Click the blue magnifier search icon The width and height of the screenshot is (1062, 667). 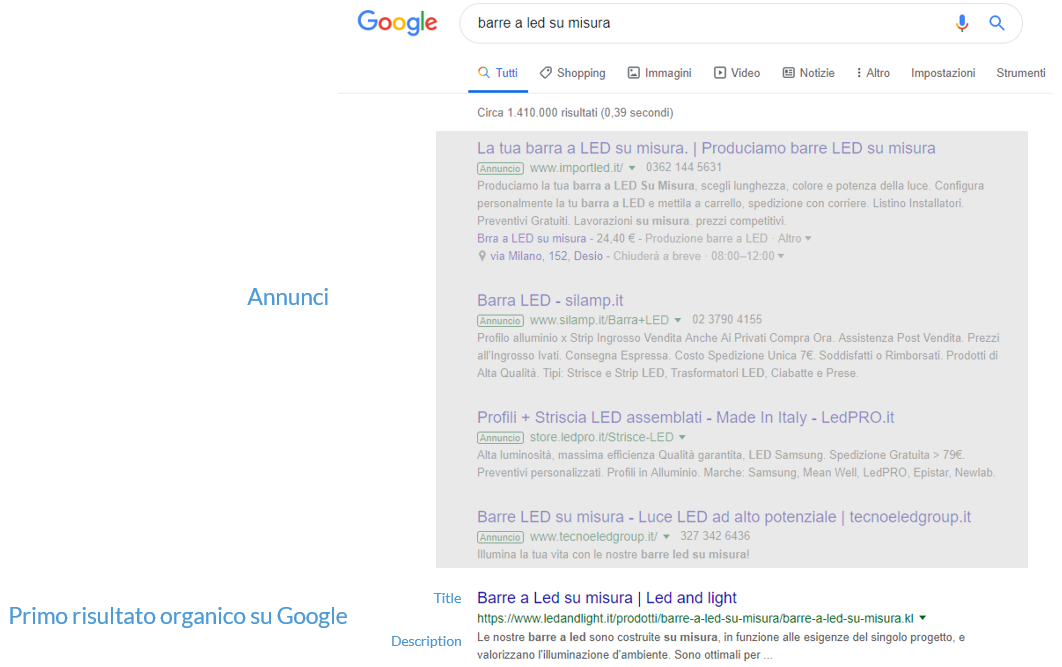pos(996,23)
